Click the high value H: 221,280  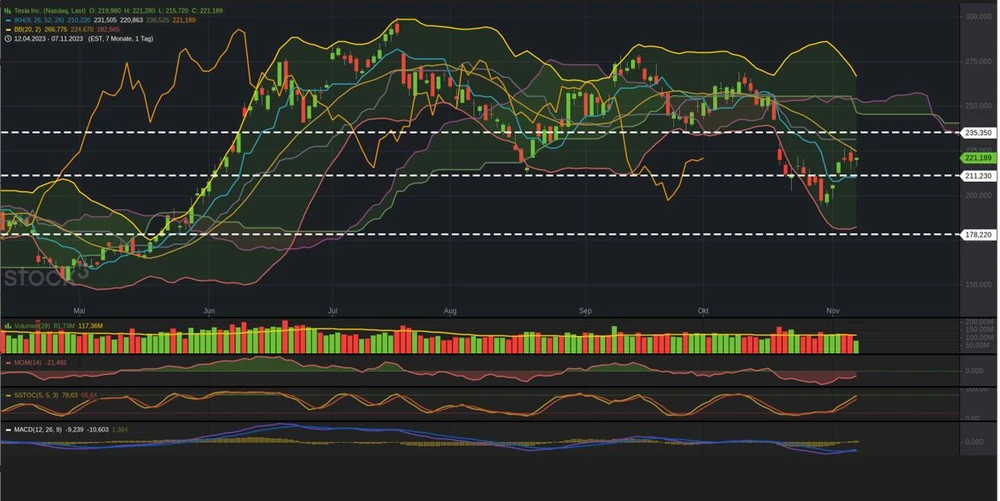click(139, 11)
